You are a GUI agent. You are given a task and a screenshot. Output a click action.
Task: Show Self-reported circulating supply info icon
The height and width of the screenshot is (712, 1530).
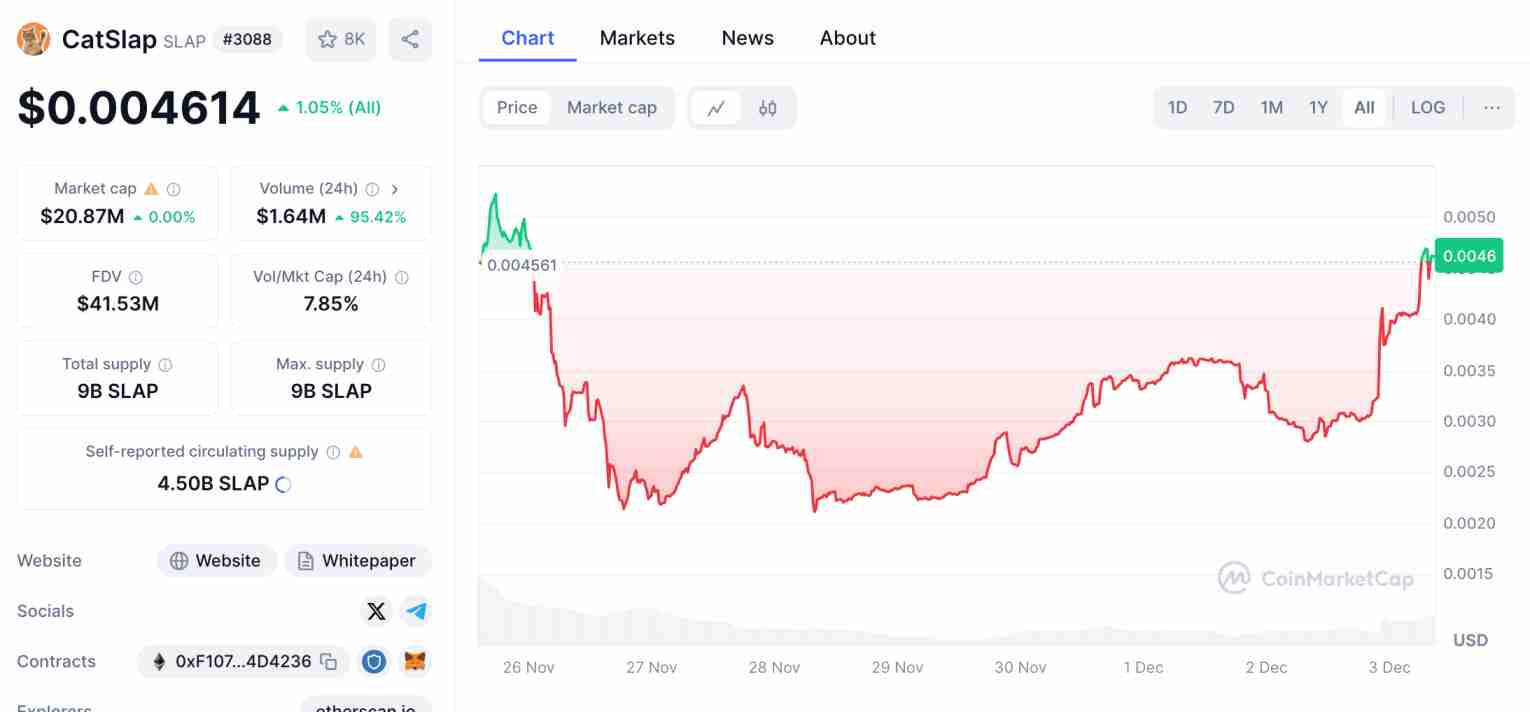(x=333, y=452)
